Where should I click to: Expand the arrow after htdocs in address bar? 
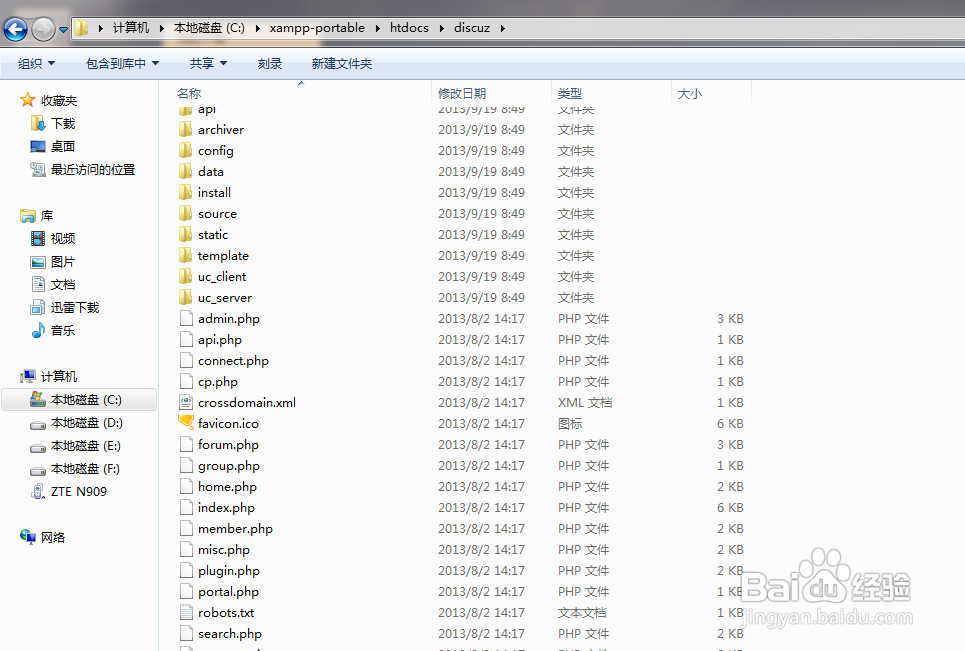point(441,28)
